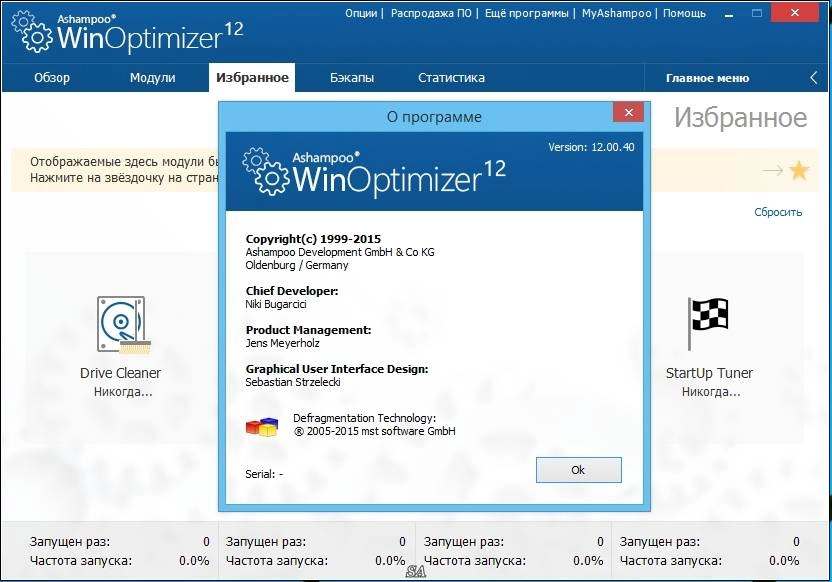
Task: Click the StartUp Tuner label text
Action: (709, 373)
